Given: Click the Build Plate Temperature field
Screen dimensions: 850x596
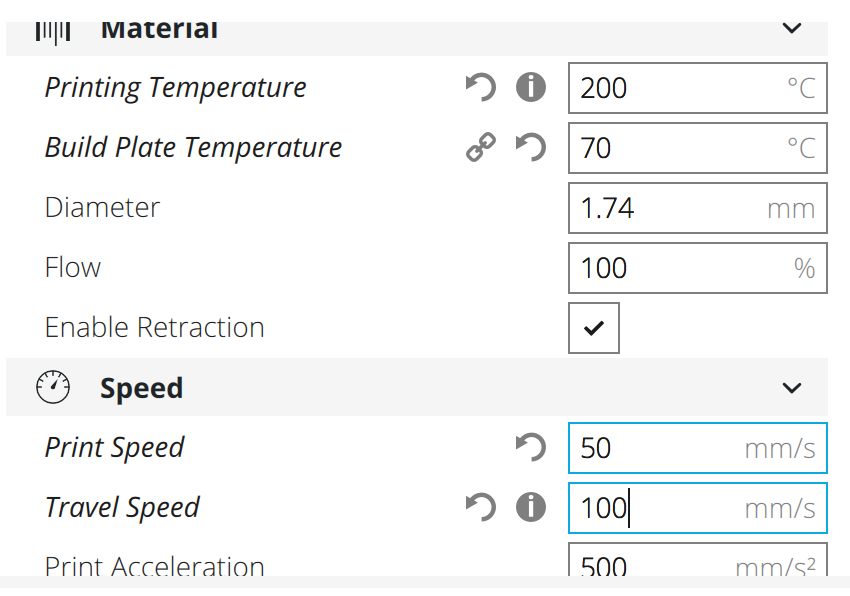Looking at the screenshot, I should (680, 148).
